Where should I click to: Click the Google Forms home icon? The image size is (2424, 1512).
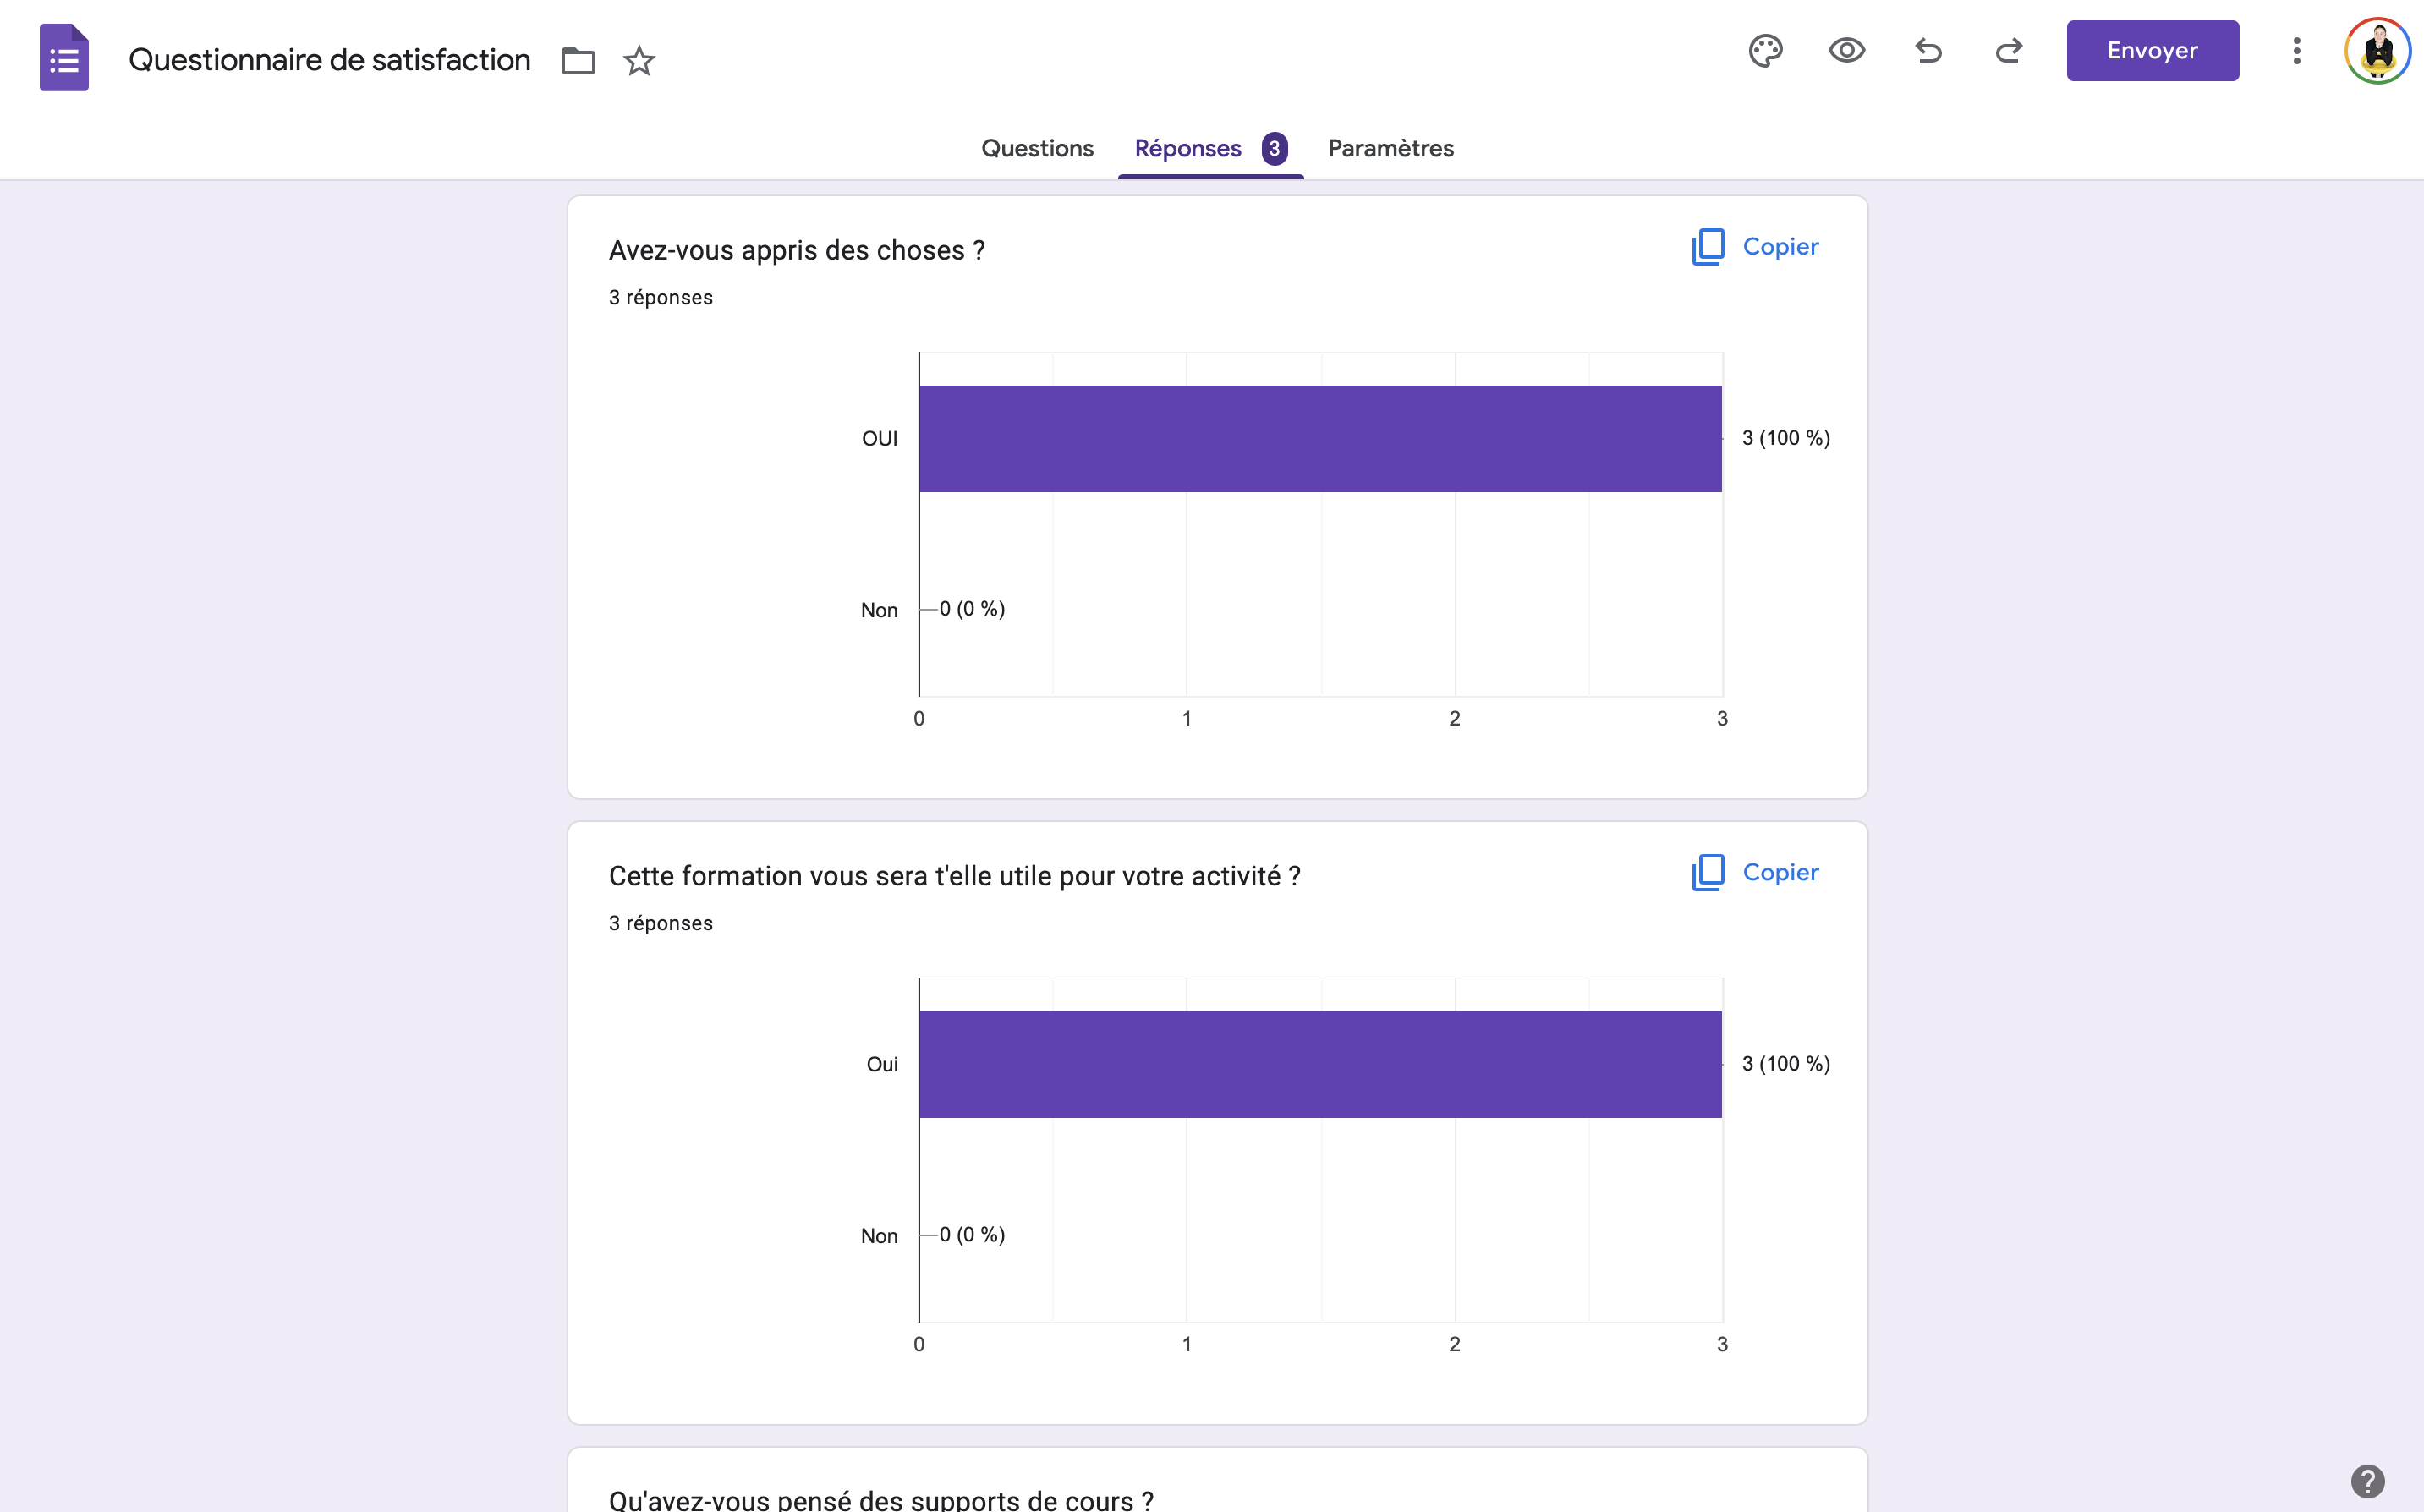click(x=64, y=58)
